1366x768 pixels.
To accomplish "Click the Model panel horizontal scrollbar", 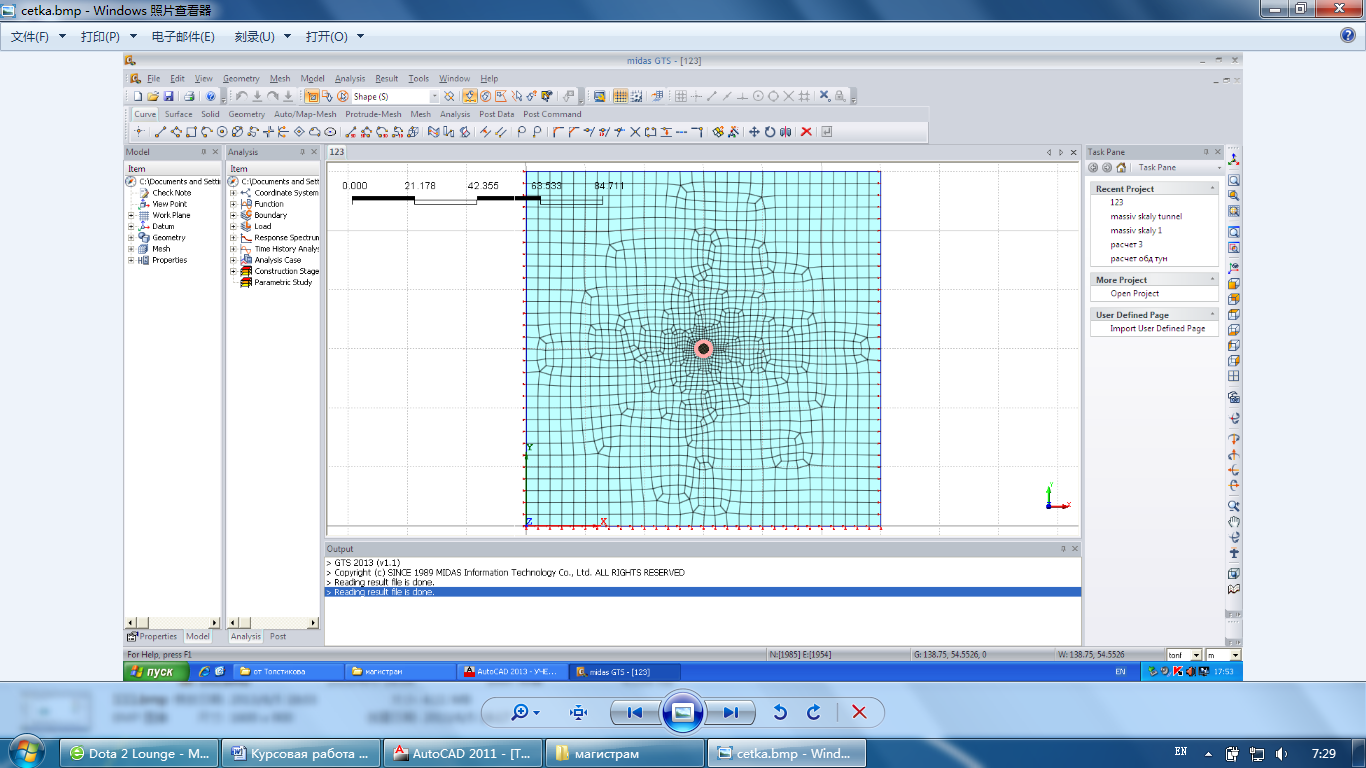I will [x=172, y=622].
